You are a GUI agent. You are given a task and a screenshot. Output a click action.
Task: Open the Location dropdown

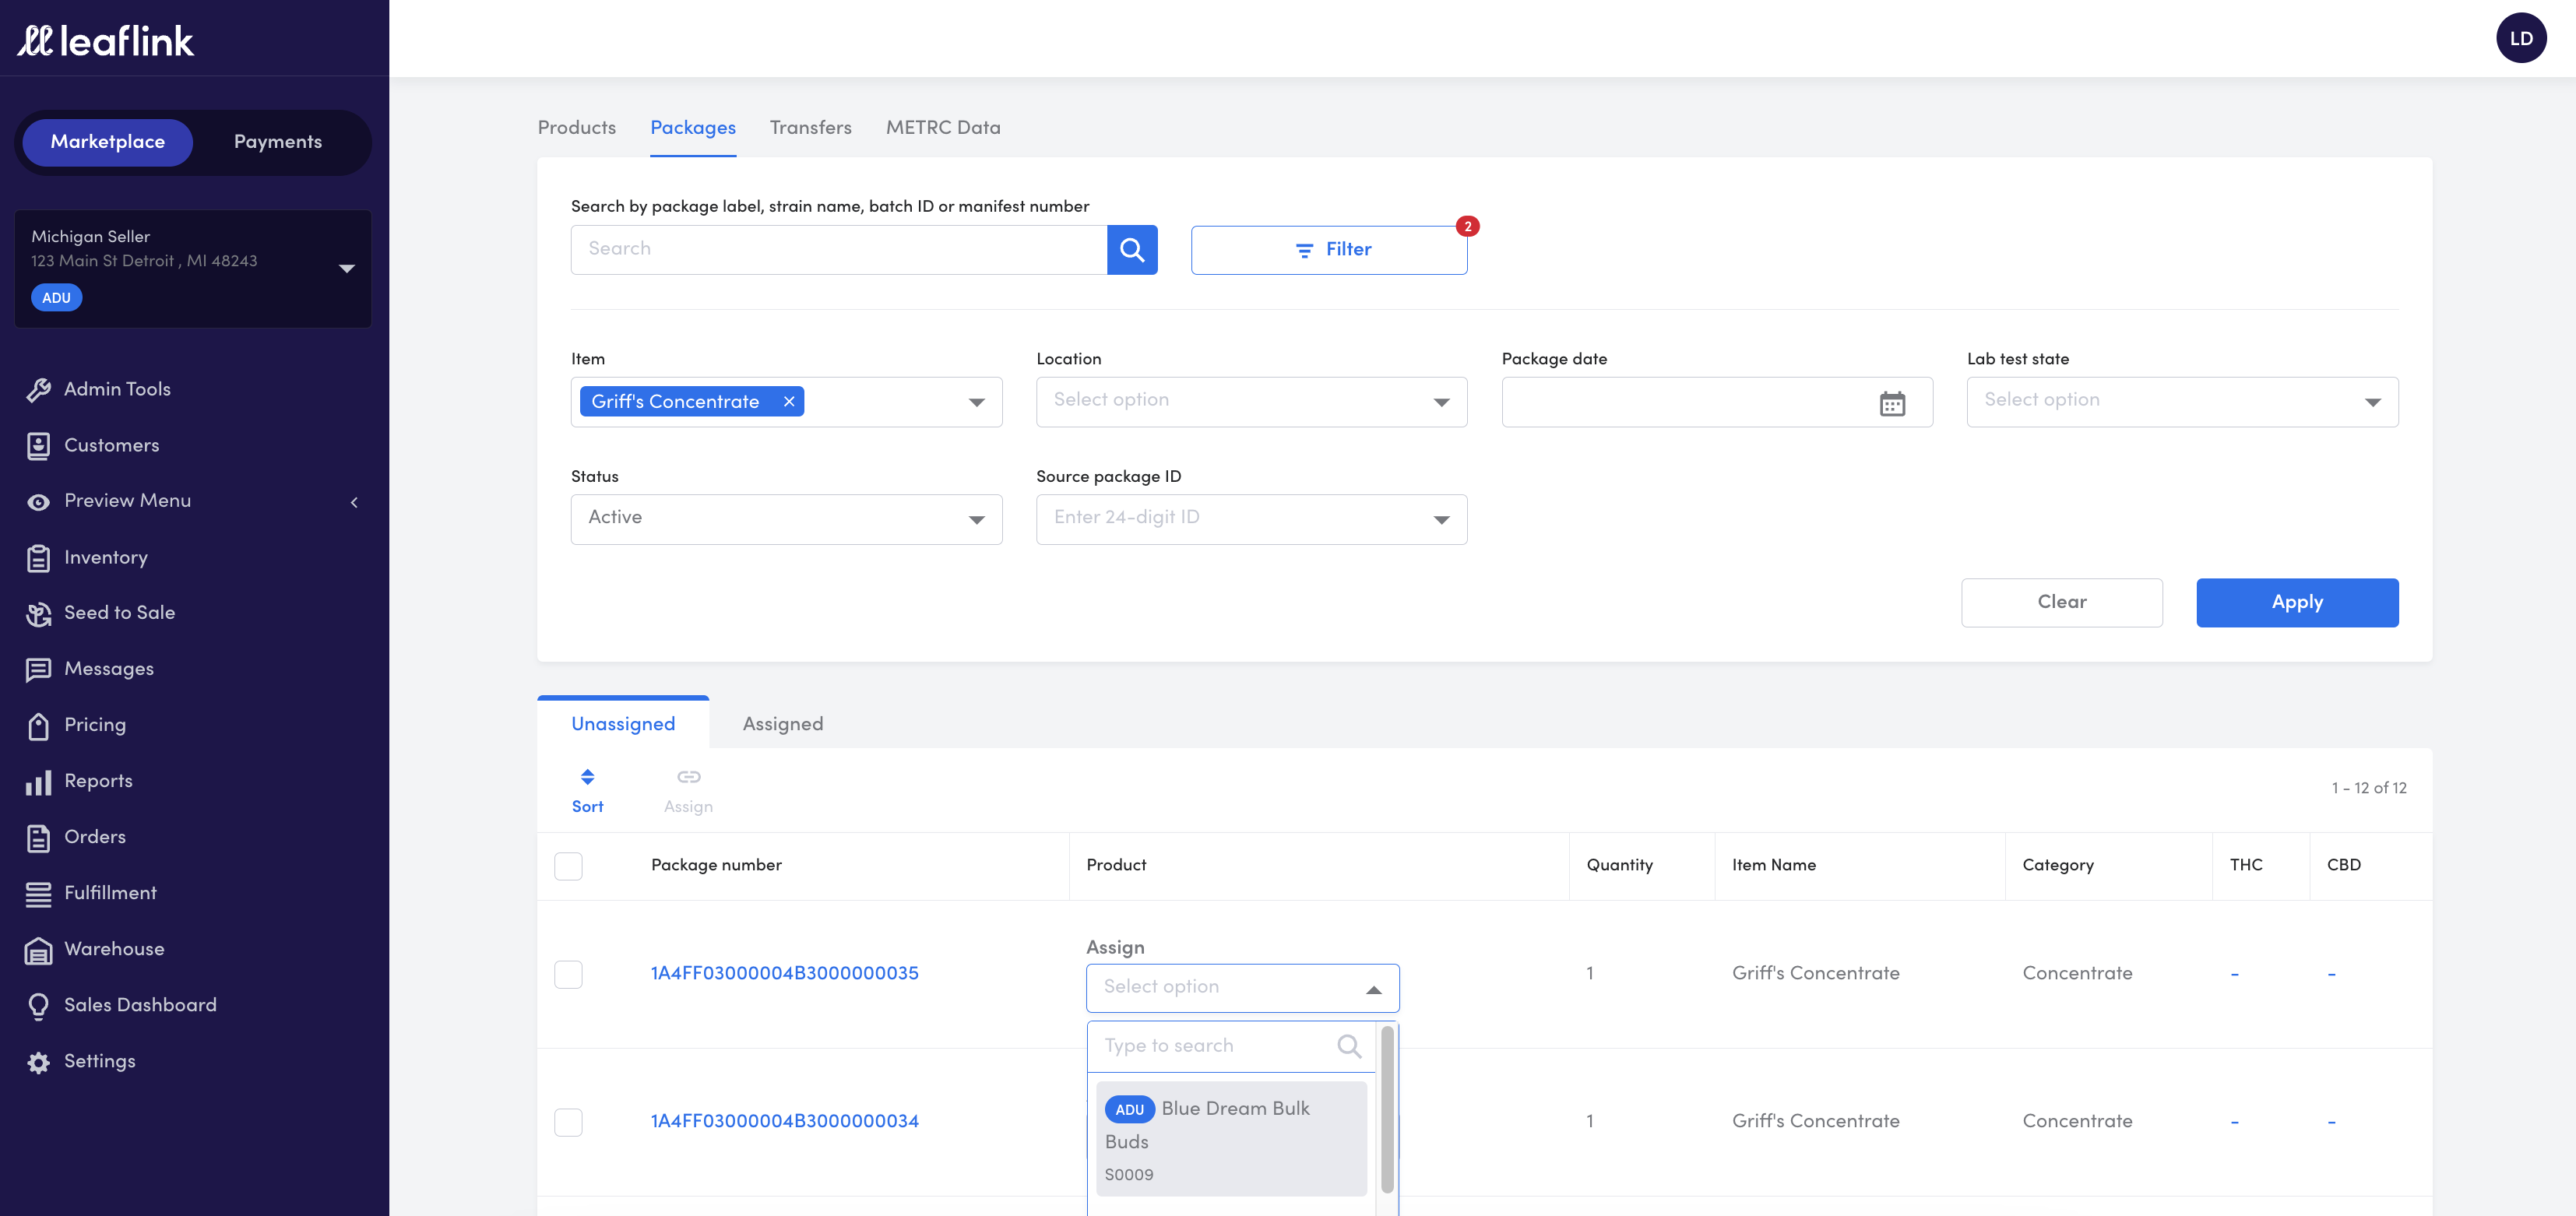[x=1251, y=402]
